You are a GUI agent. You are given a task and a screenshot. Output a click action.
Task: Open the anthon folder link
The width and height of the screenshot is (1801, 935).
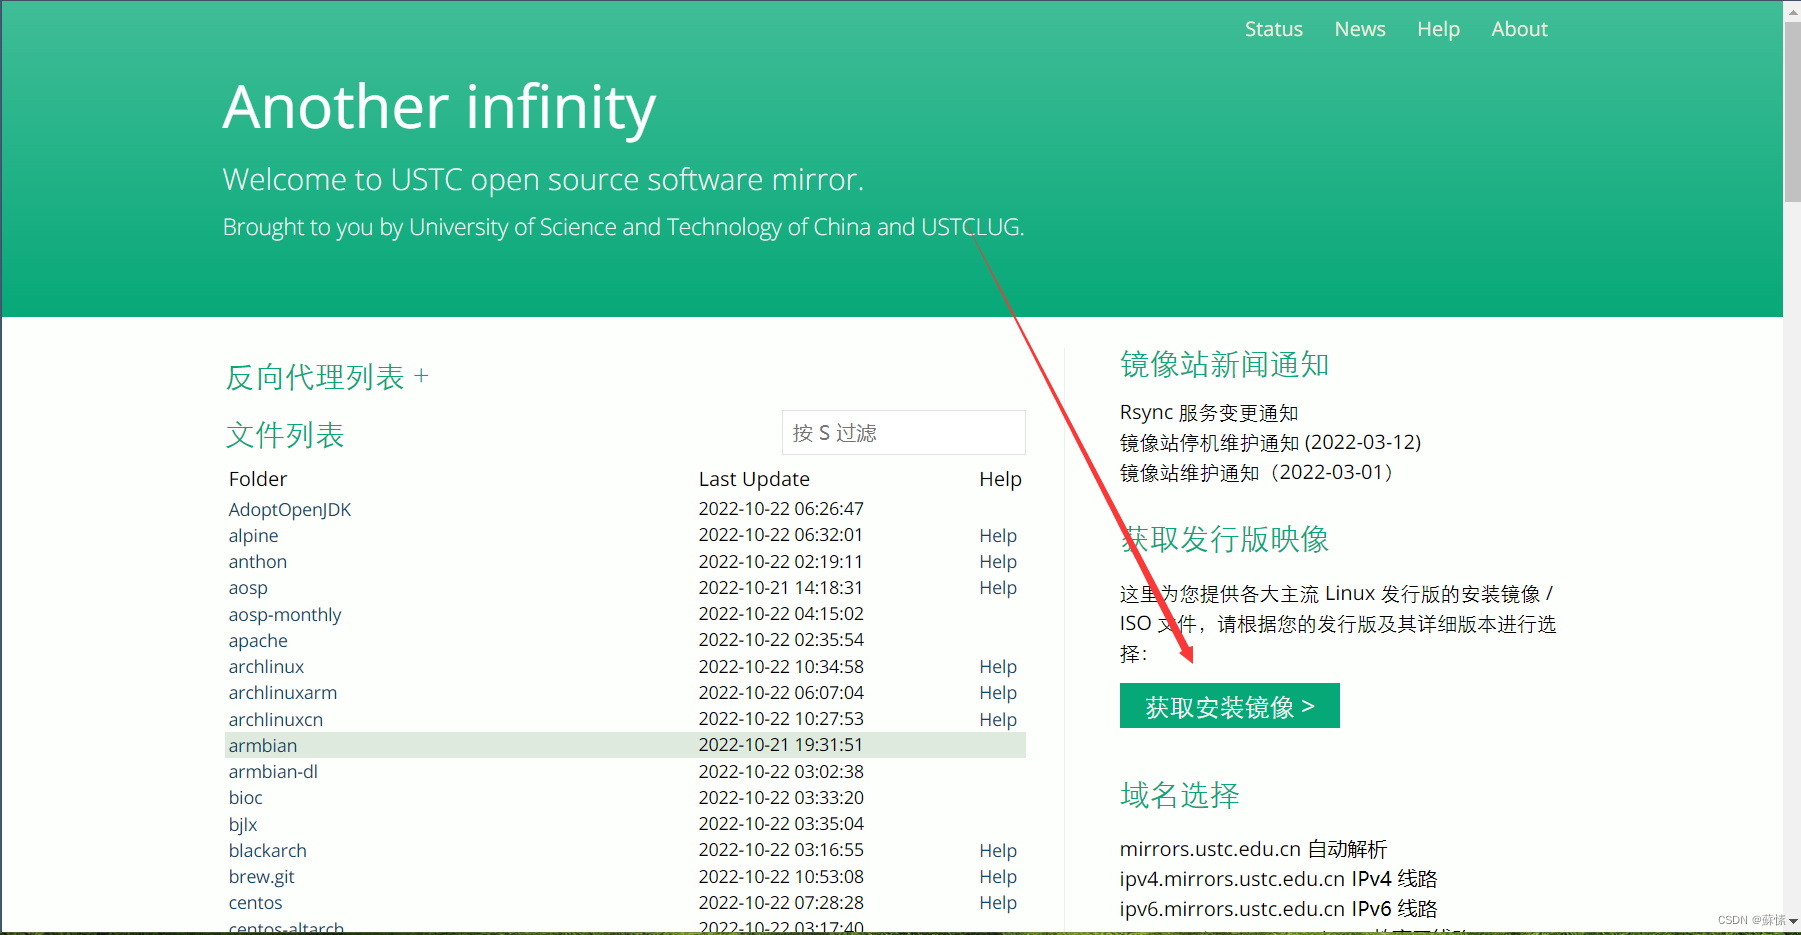pos(257,561)
